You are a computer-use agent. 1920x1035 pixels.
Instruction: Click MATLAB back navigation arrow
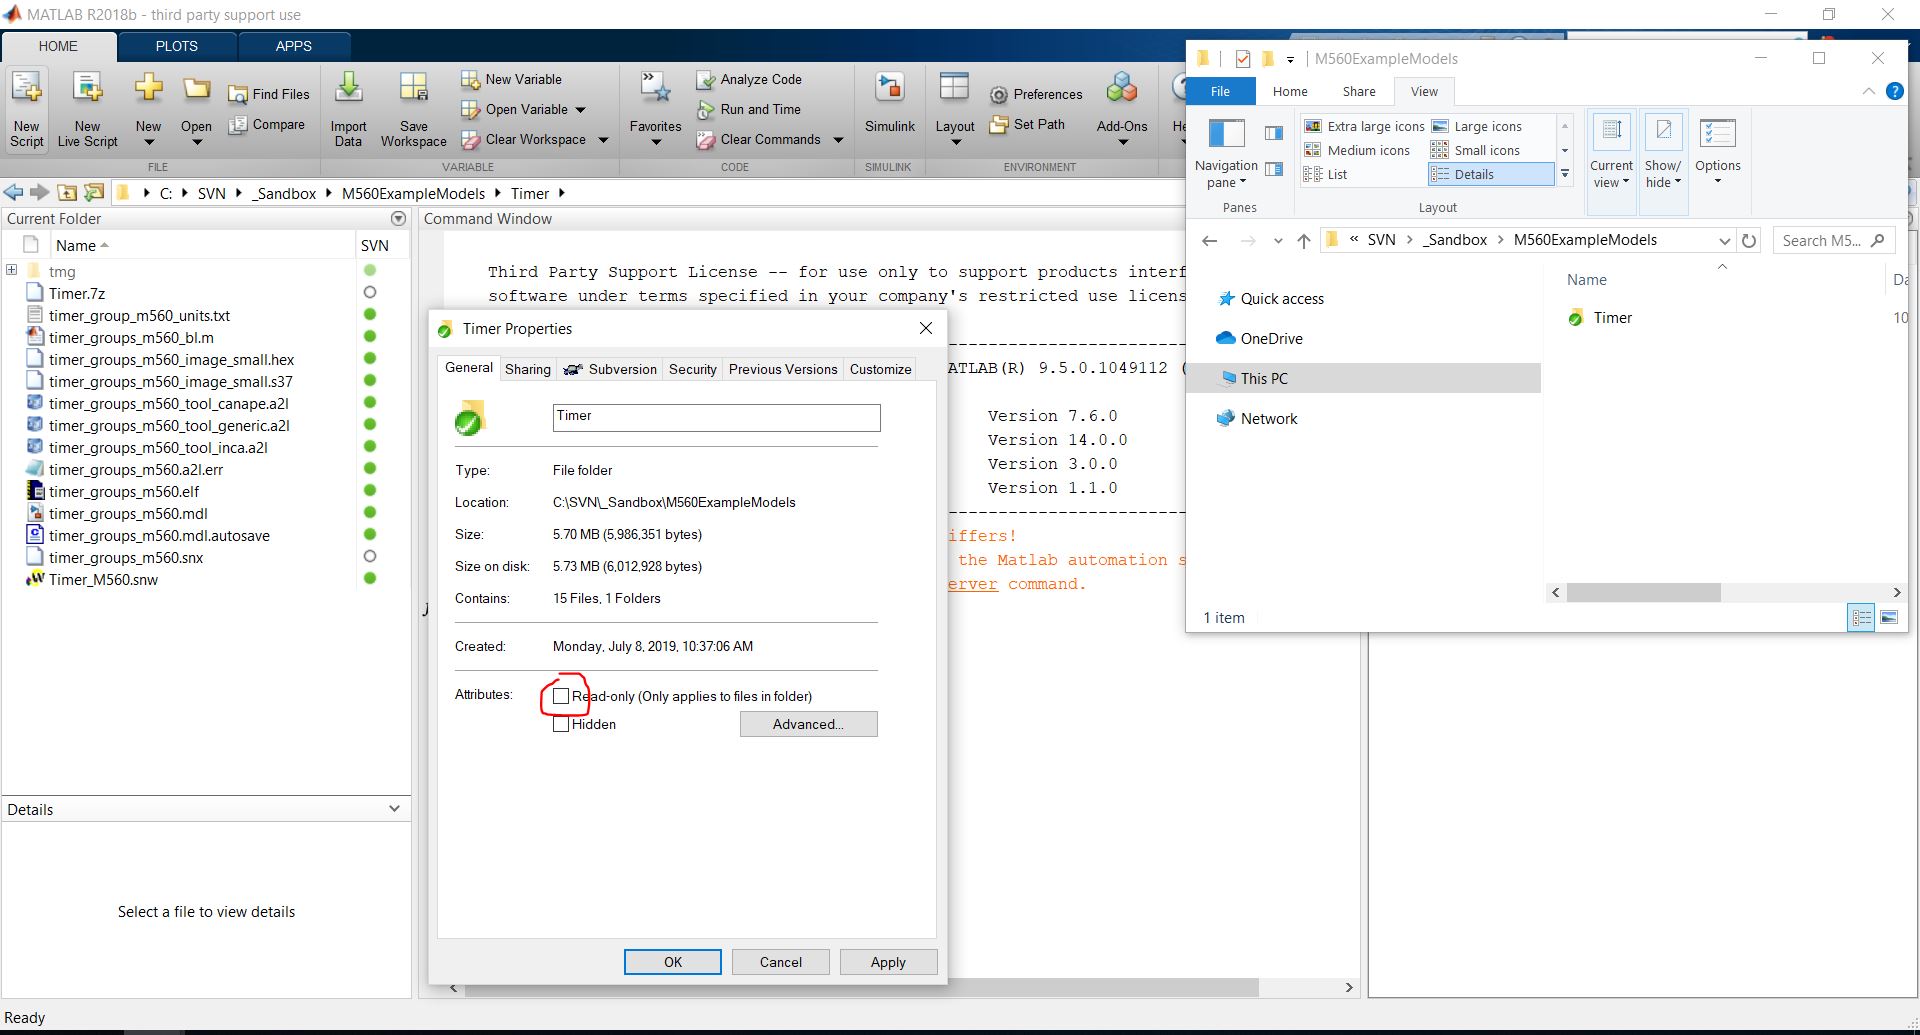coord(13,193)
